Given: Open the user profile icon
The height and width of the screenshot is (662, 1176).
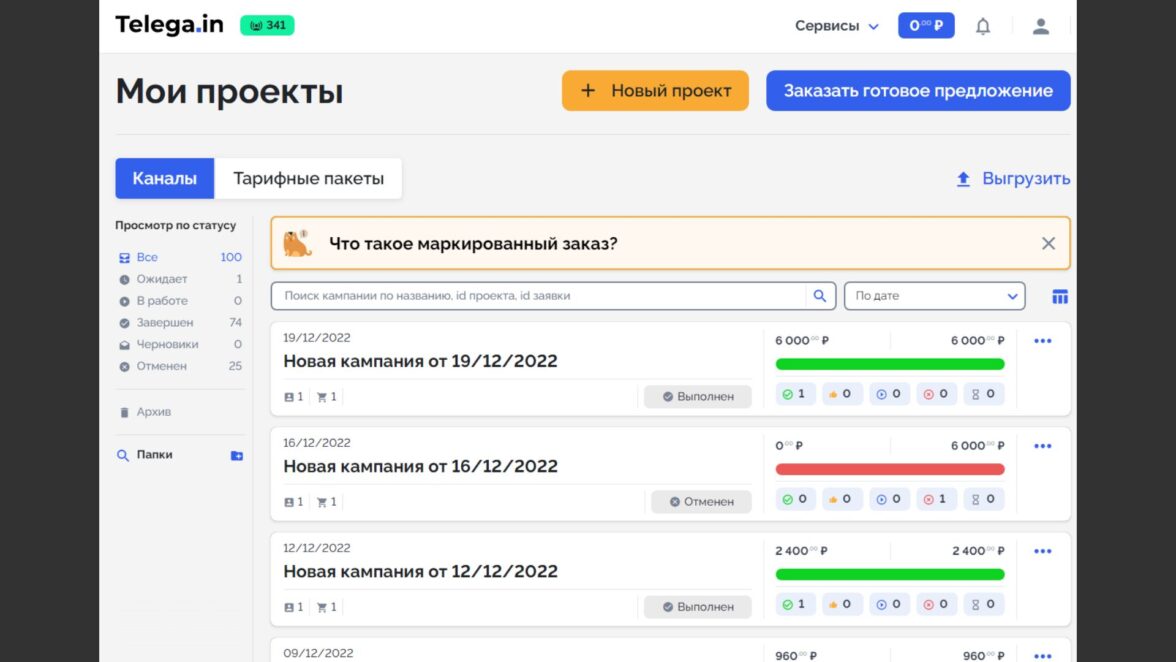Looking at the screenshot, I should pyautogui.click(x=1040, y=27).
